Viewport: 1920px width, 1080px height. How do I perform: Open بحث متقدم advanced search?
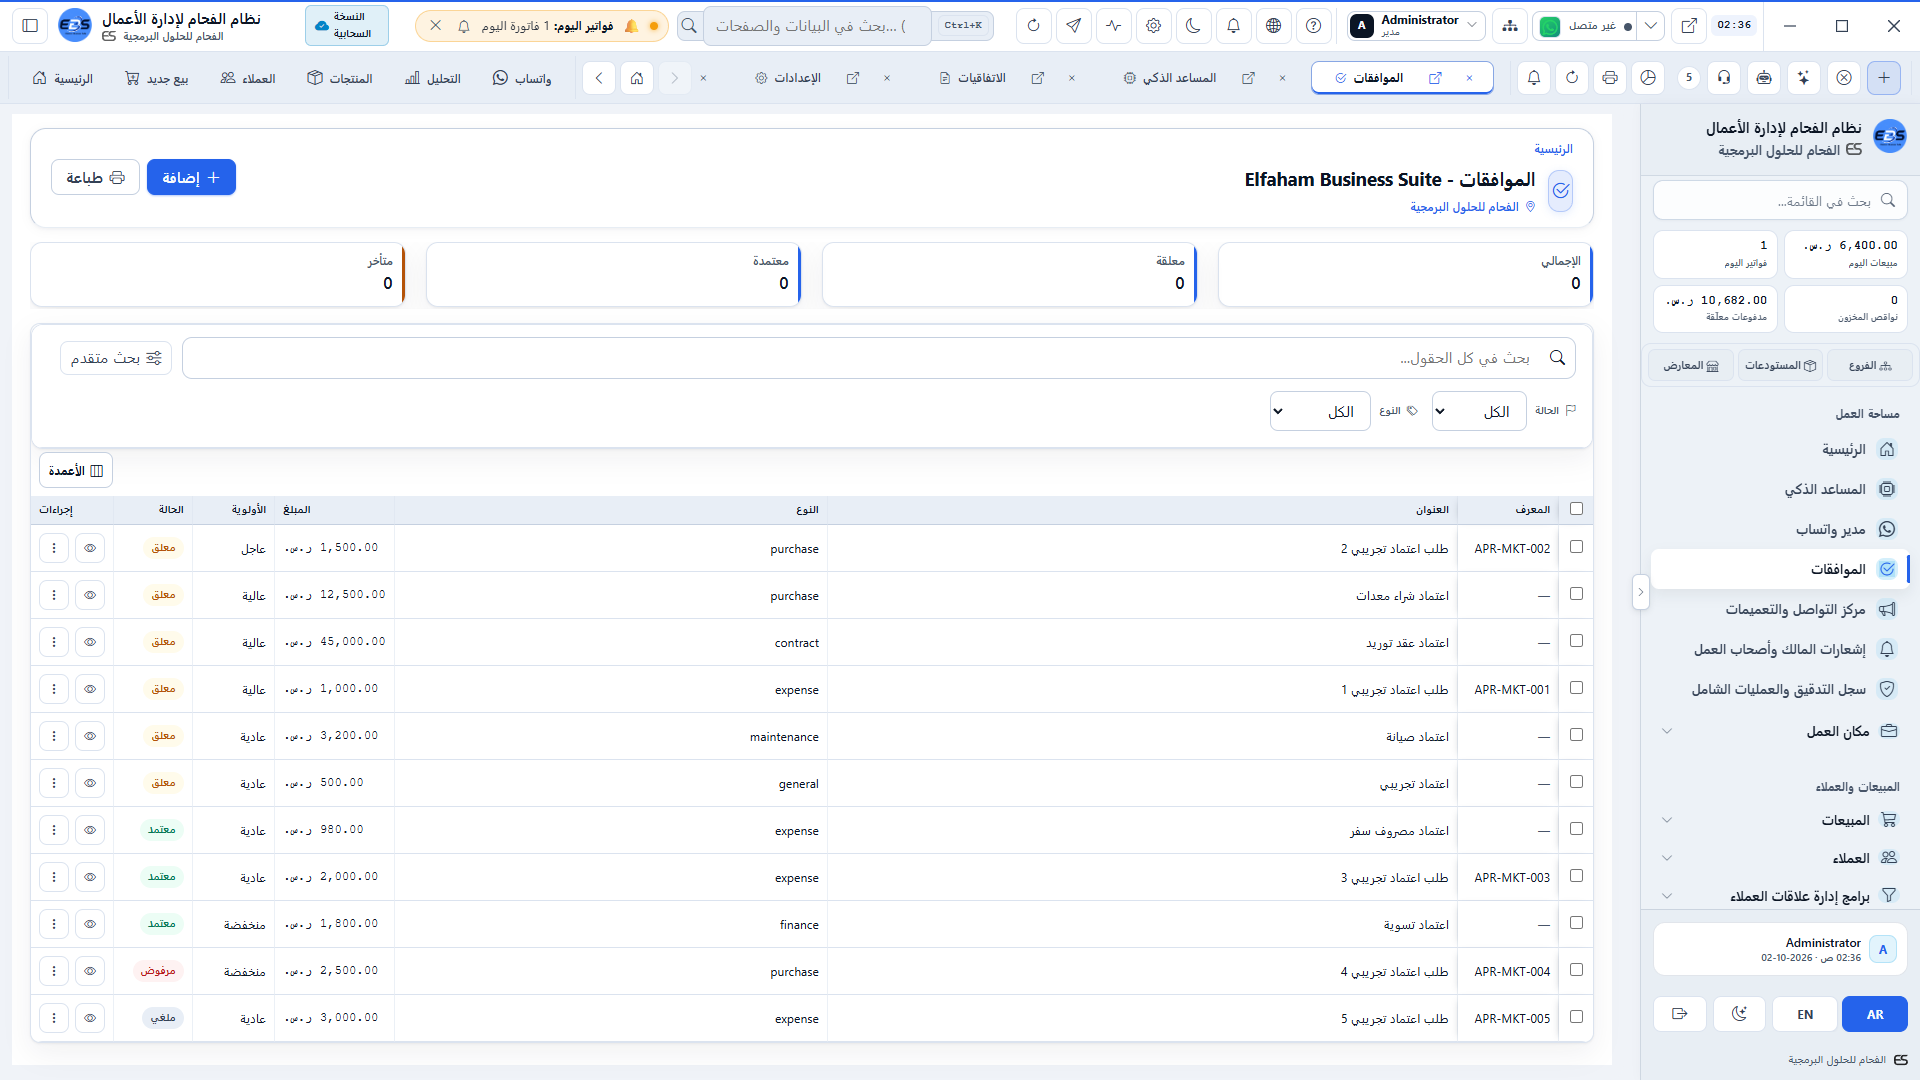click(116, 358)
